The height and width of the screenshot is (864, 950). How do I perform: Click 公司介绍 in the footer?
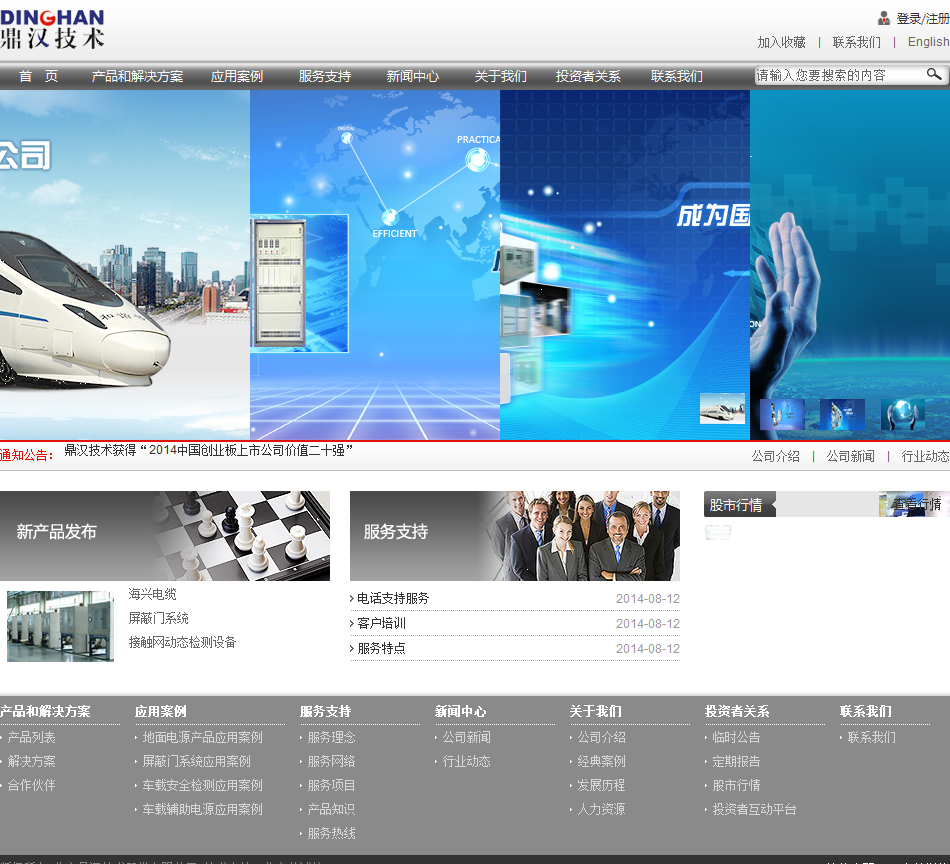(602, 737)
